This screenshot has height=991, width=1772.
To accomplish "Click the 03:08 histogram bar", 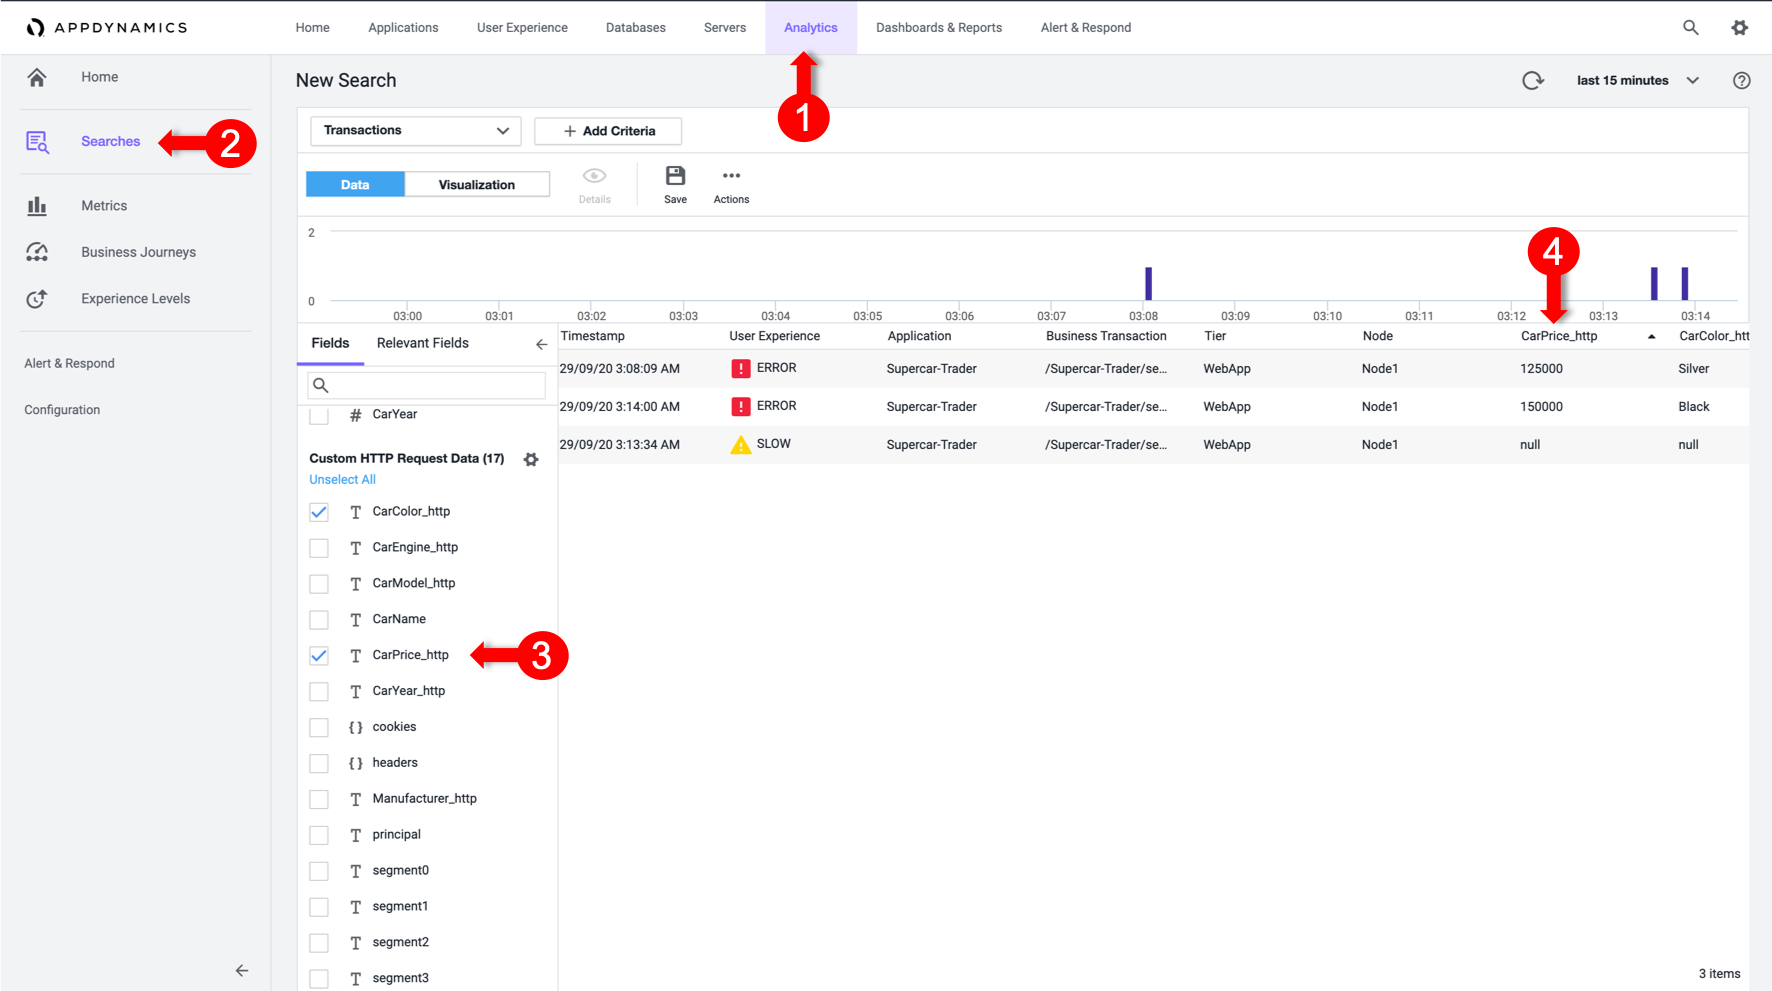I will click(1148, 284).
